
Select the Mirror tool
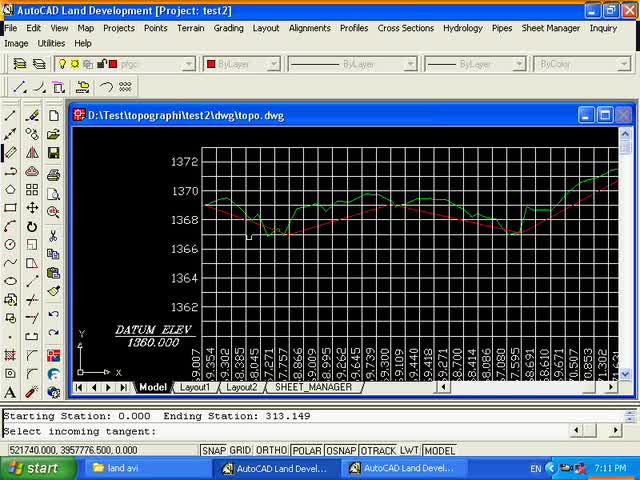click(x=32, y=153)
